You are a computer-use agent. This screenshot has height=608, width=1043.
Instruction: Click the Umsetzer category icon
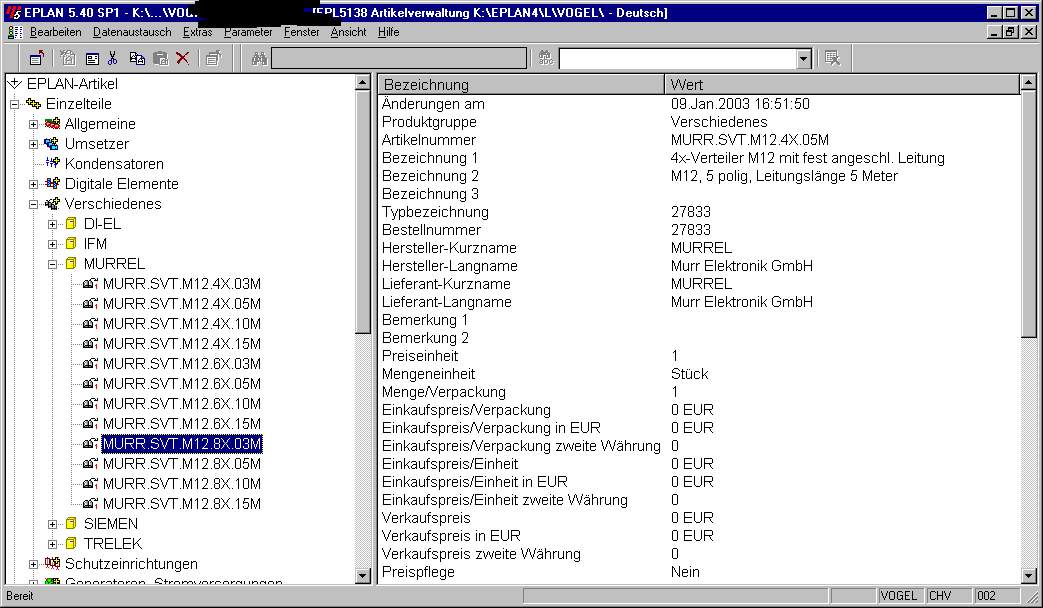point(52,144)
